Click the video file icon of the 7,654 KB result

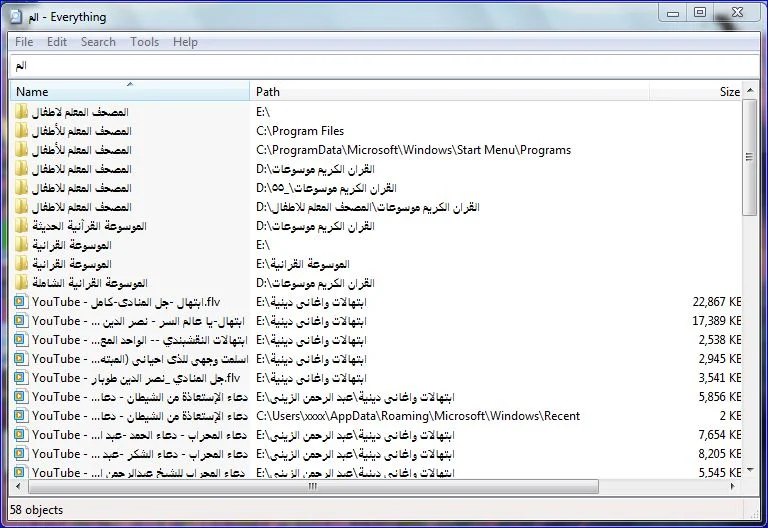21,435
